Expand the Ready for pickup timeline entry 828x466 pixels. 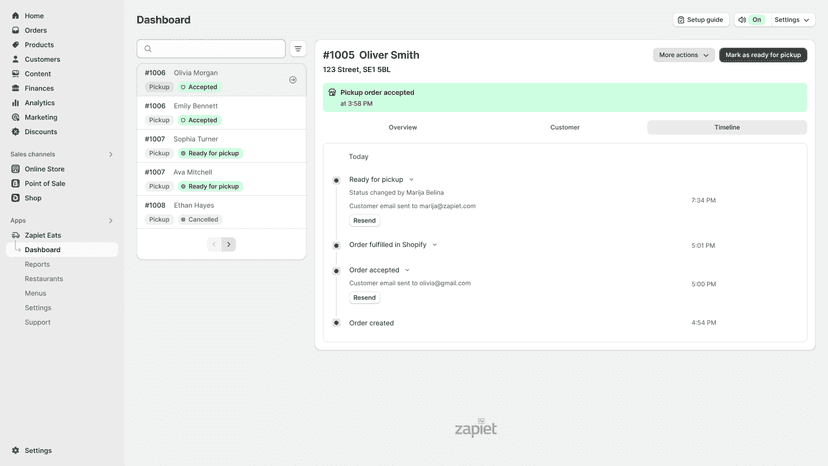coord(411,180)
